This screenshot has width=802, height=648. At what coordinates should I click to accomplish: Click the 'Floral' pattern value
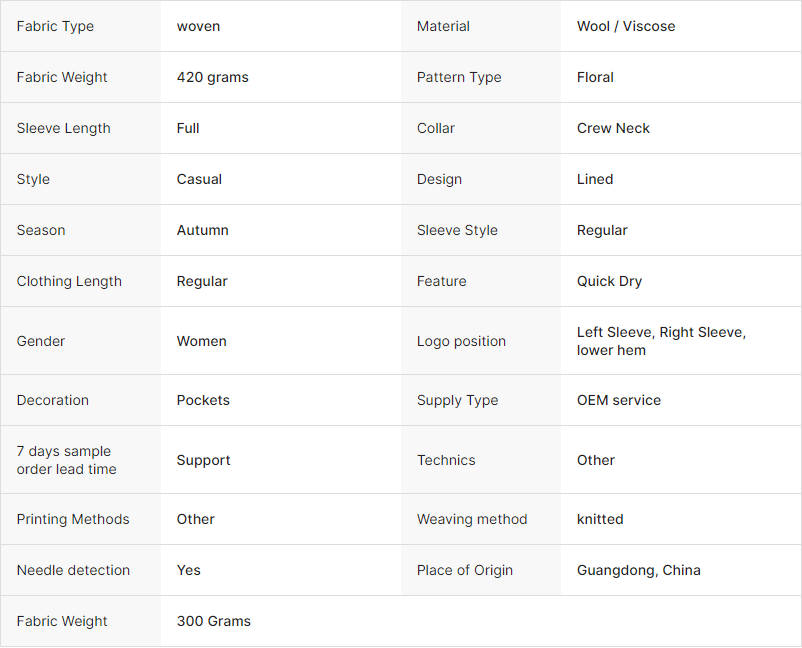[595, 77]
